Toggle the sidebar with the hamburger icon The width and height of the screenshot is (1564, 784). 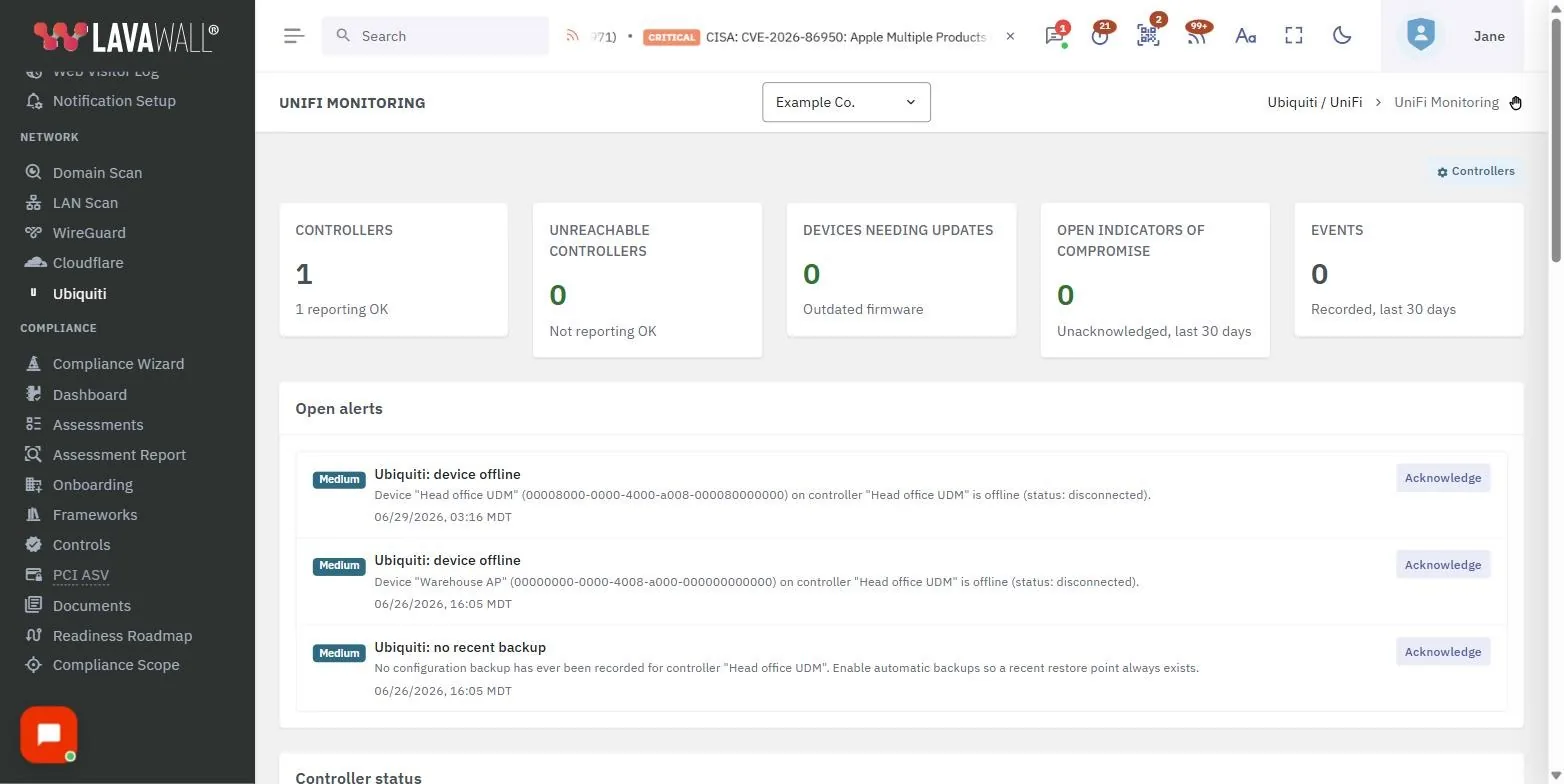(x=293, y=36)
